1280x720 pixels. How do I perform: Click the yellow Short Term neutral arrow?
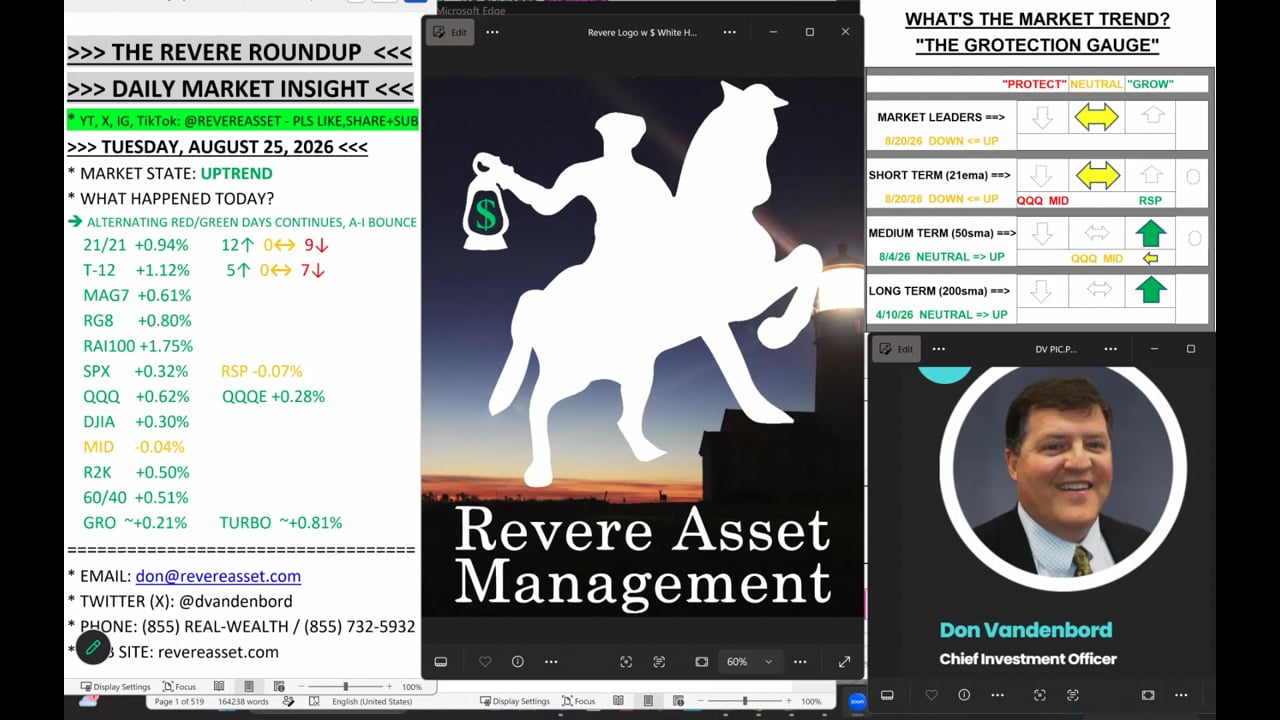coord(1096,176)
